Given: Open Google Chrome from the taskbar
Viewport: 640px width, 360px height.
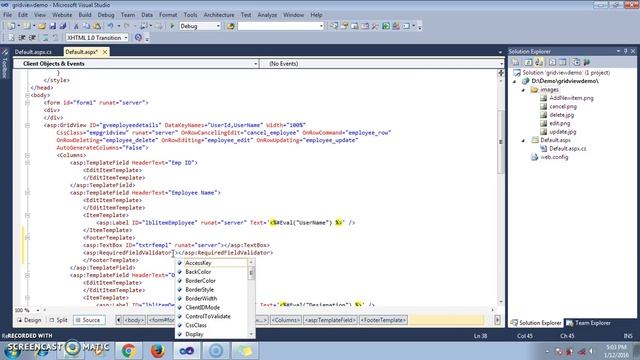Looking at the screenshot, I should (129, 351).
